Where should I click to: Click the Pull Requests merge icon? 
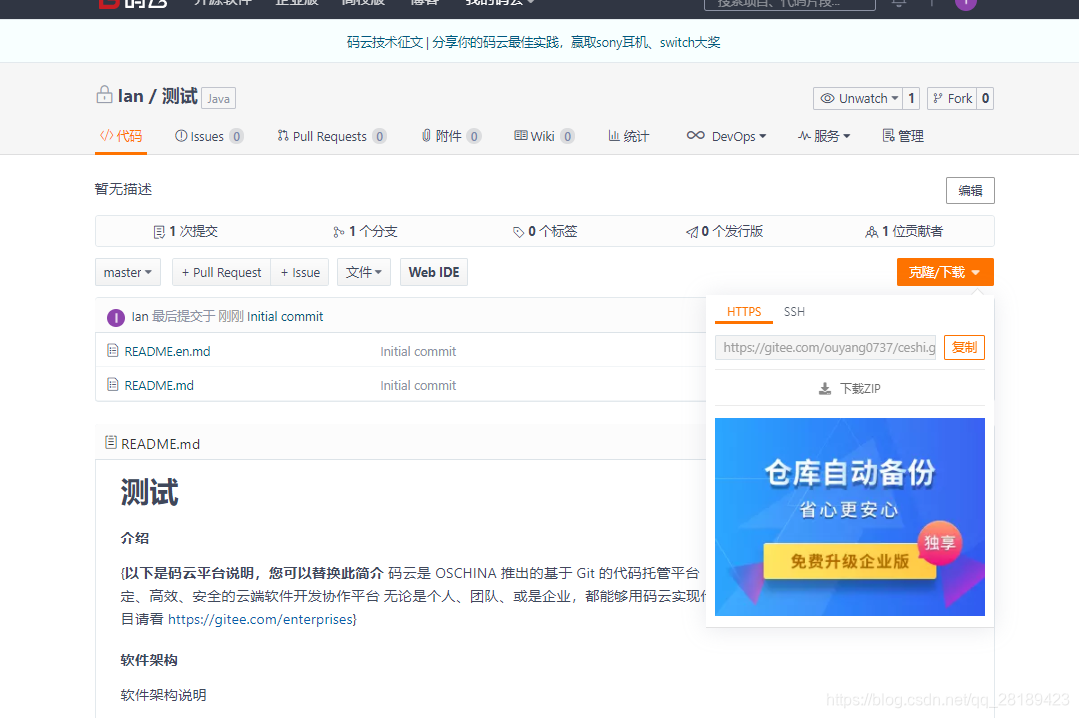(283, 136)
